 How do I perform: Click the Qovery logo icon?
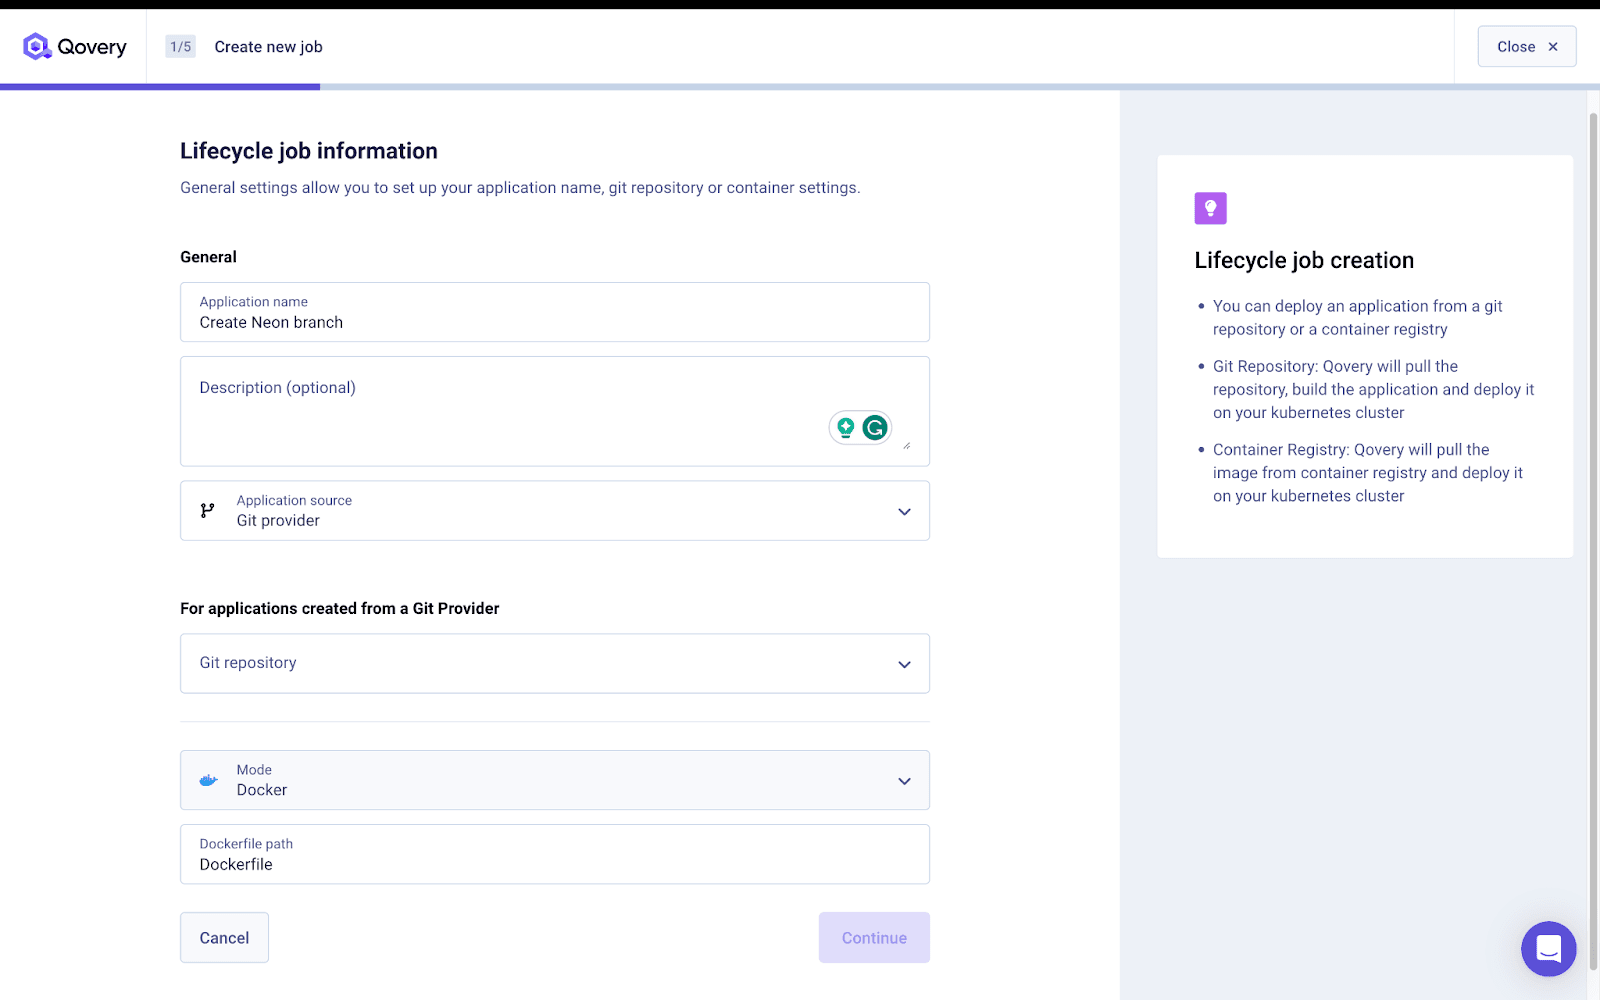pos(37,47)
